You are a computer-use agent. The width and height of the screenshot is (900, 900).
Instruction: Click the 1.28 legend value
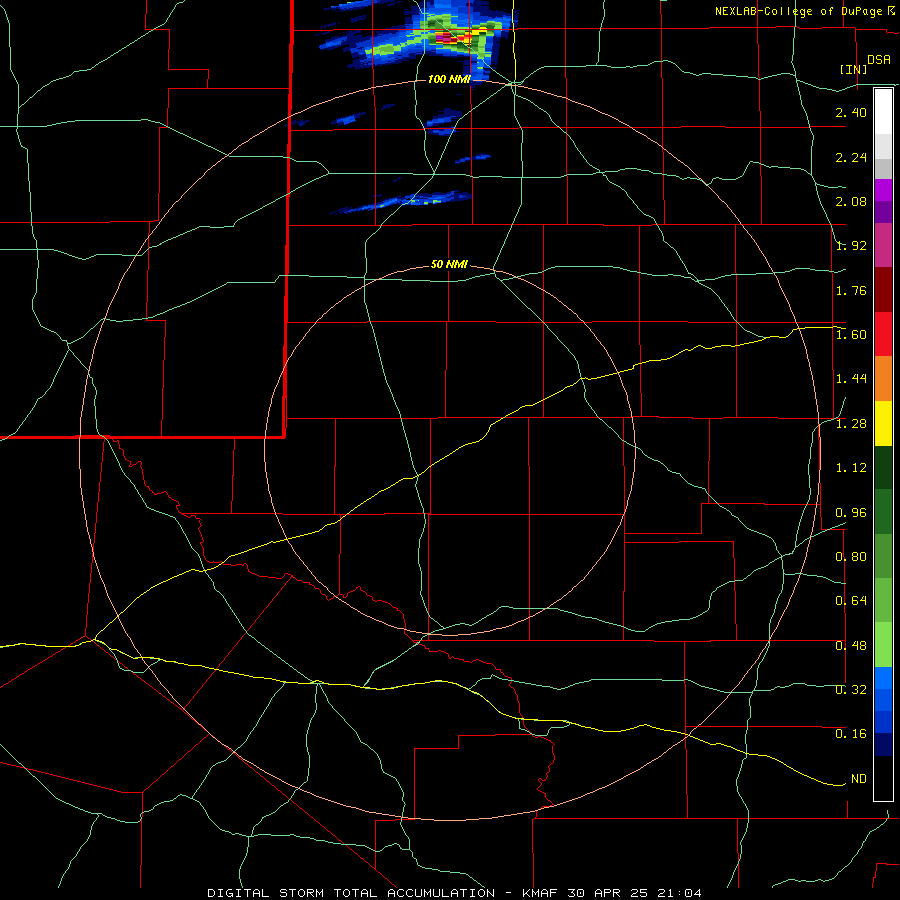point(851,424)
